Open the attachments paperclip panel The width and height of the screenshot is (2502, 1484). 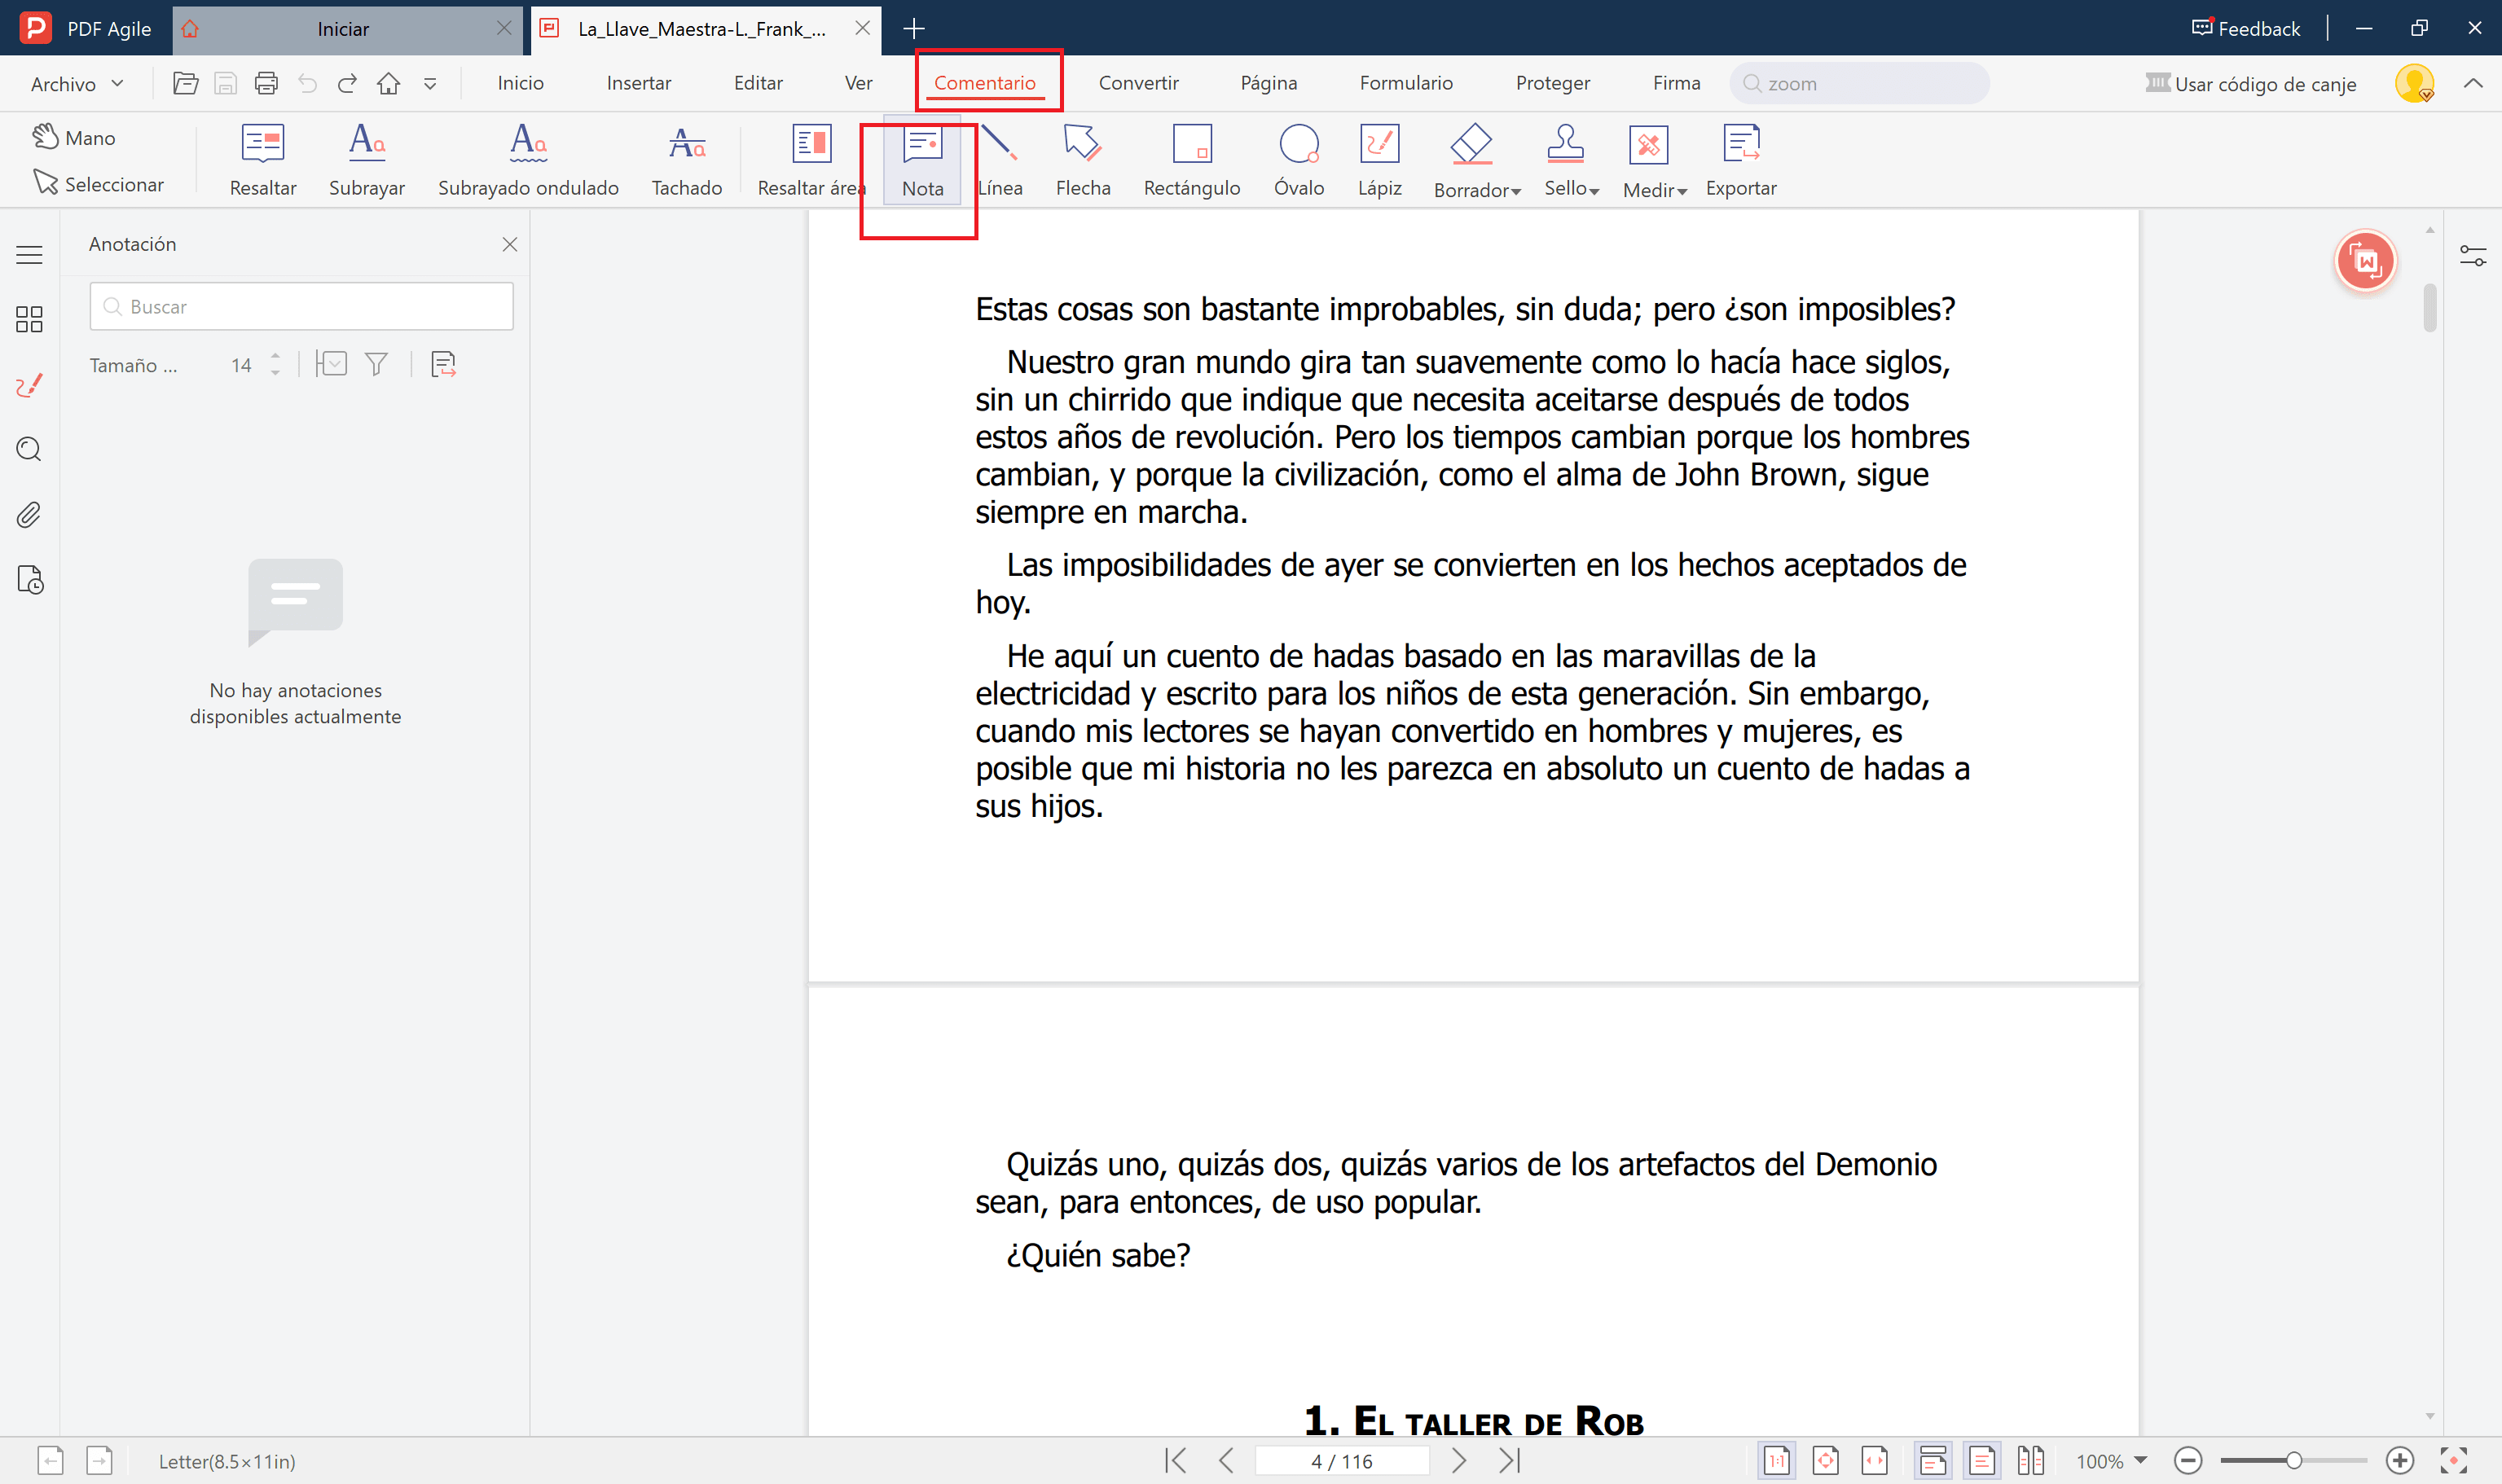click(x=29, y=514)
